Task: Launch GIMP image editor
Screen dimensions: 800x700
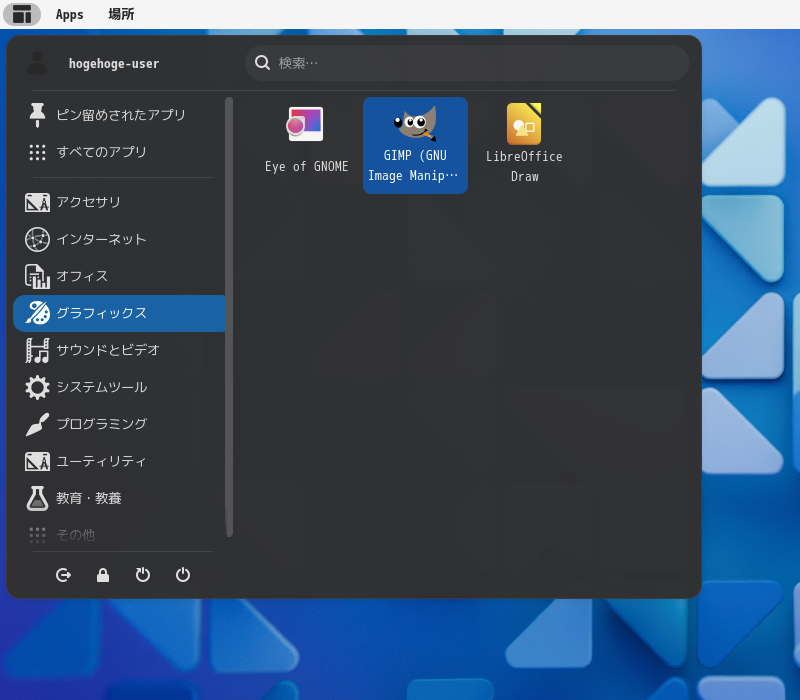Action: pyautogui.click(x=415, y=145)
